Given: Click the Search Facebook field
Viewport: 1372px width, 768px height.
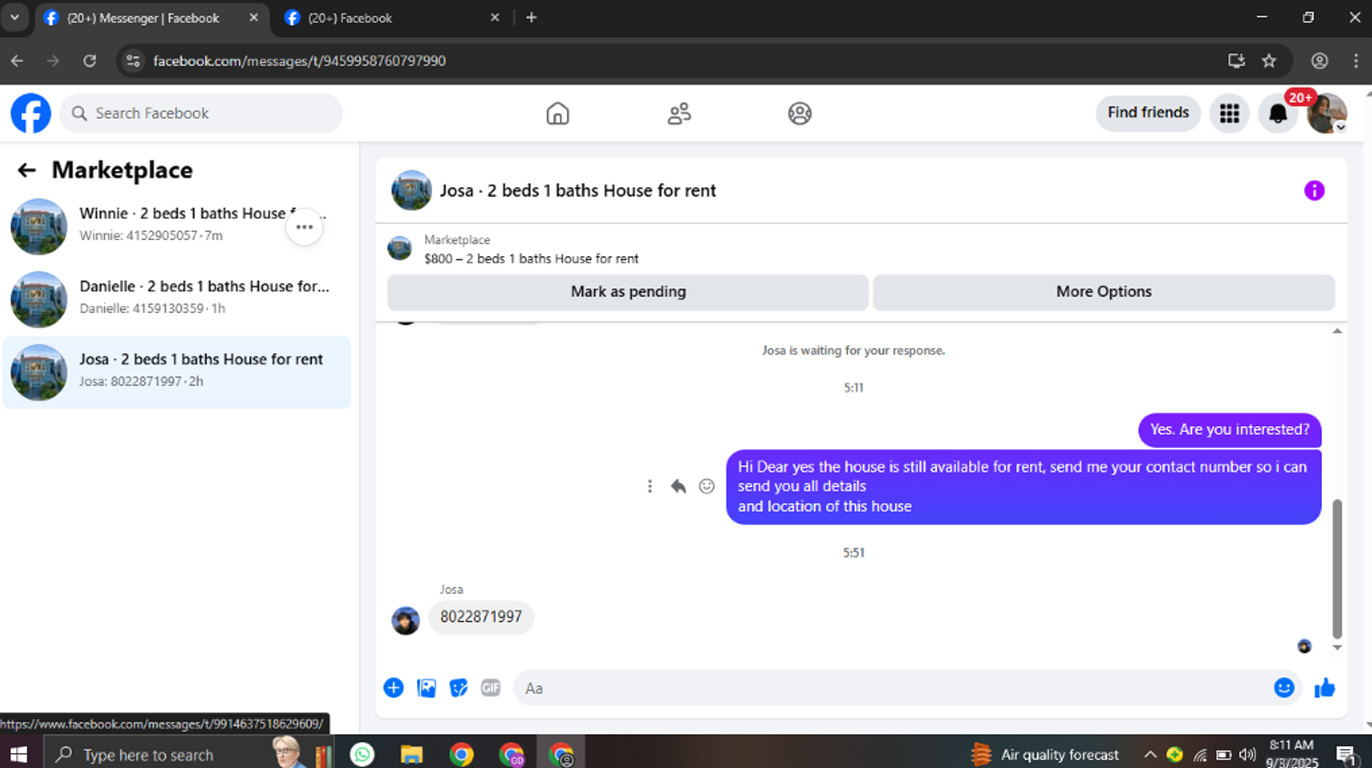Looking at the screenshot, I should click(201, 113).
